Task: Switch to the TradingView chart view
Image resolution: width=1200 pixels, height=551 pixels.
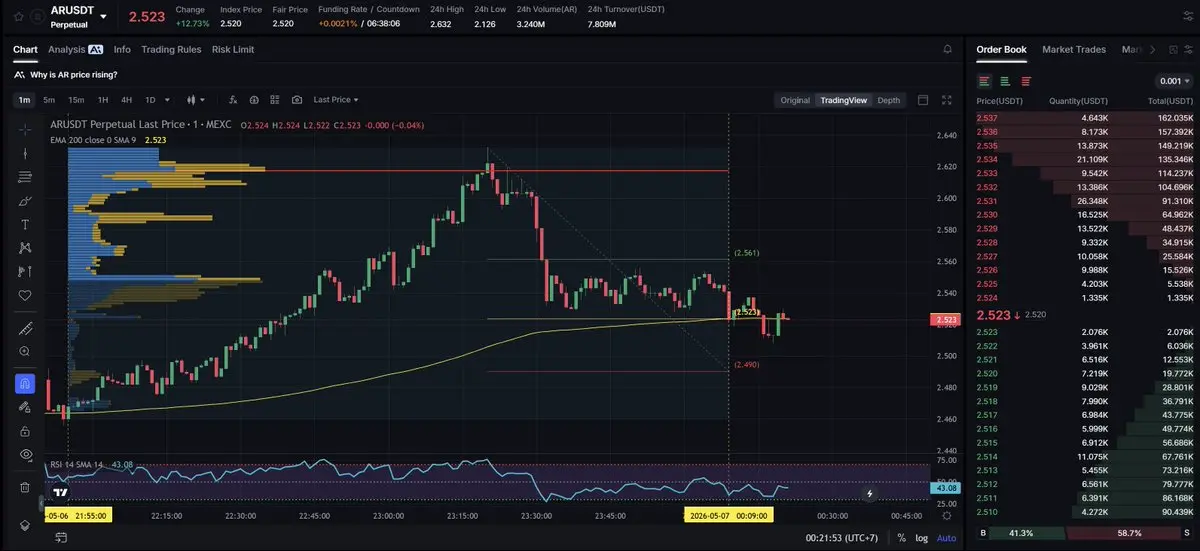Action: click(844, 100)
